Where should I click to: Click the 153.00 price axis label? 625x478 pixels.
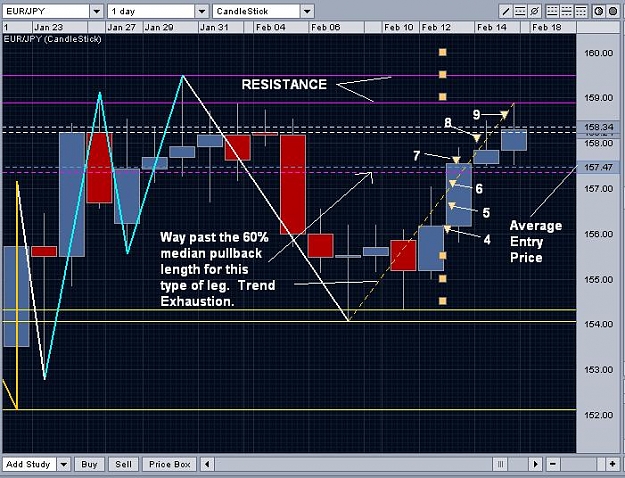[598, 370]
